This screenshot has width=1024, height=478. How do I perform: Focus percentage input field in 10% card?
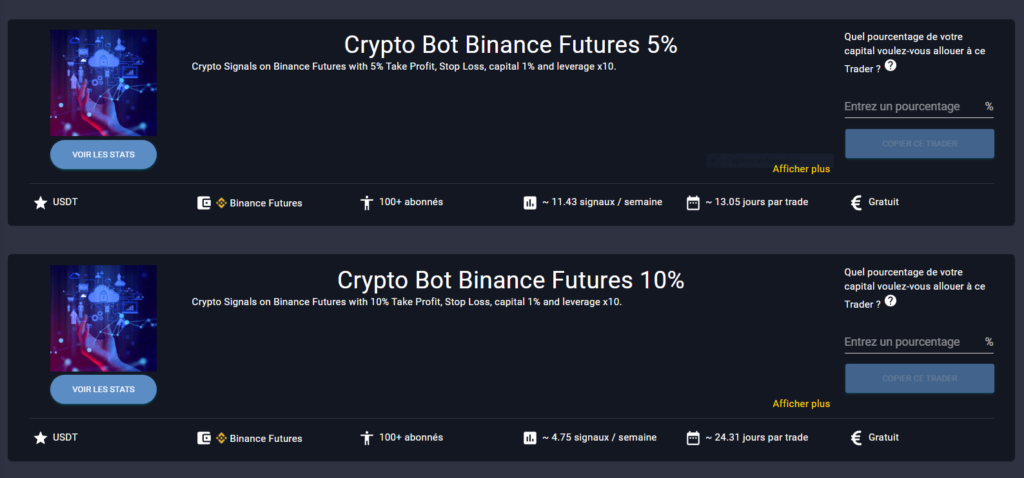[910, 342]
